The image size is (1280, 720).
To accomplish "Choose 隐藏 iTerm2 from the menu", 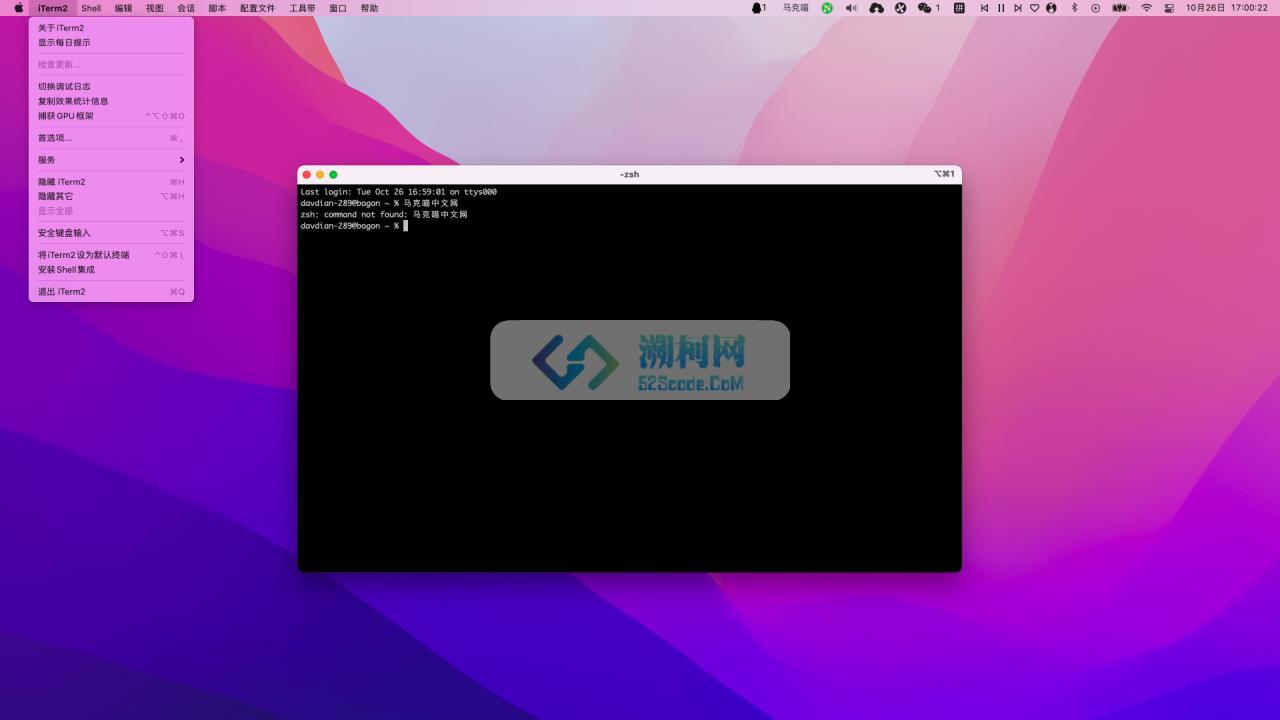I will click(111, 182).
